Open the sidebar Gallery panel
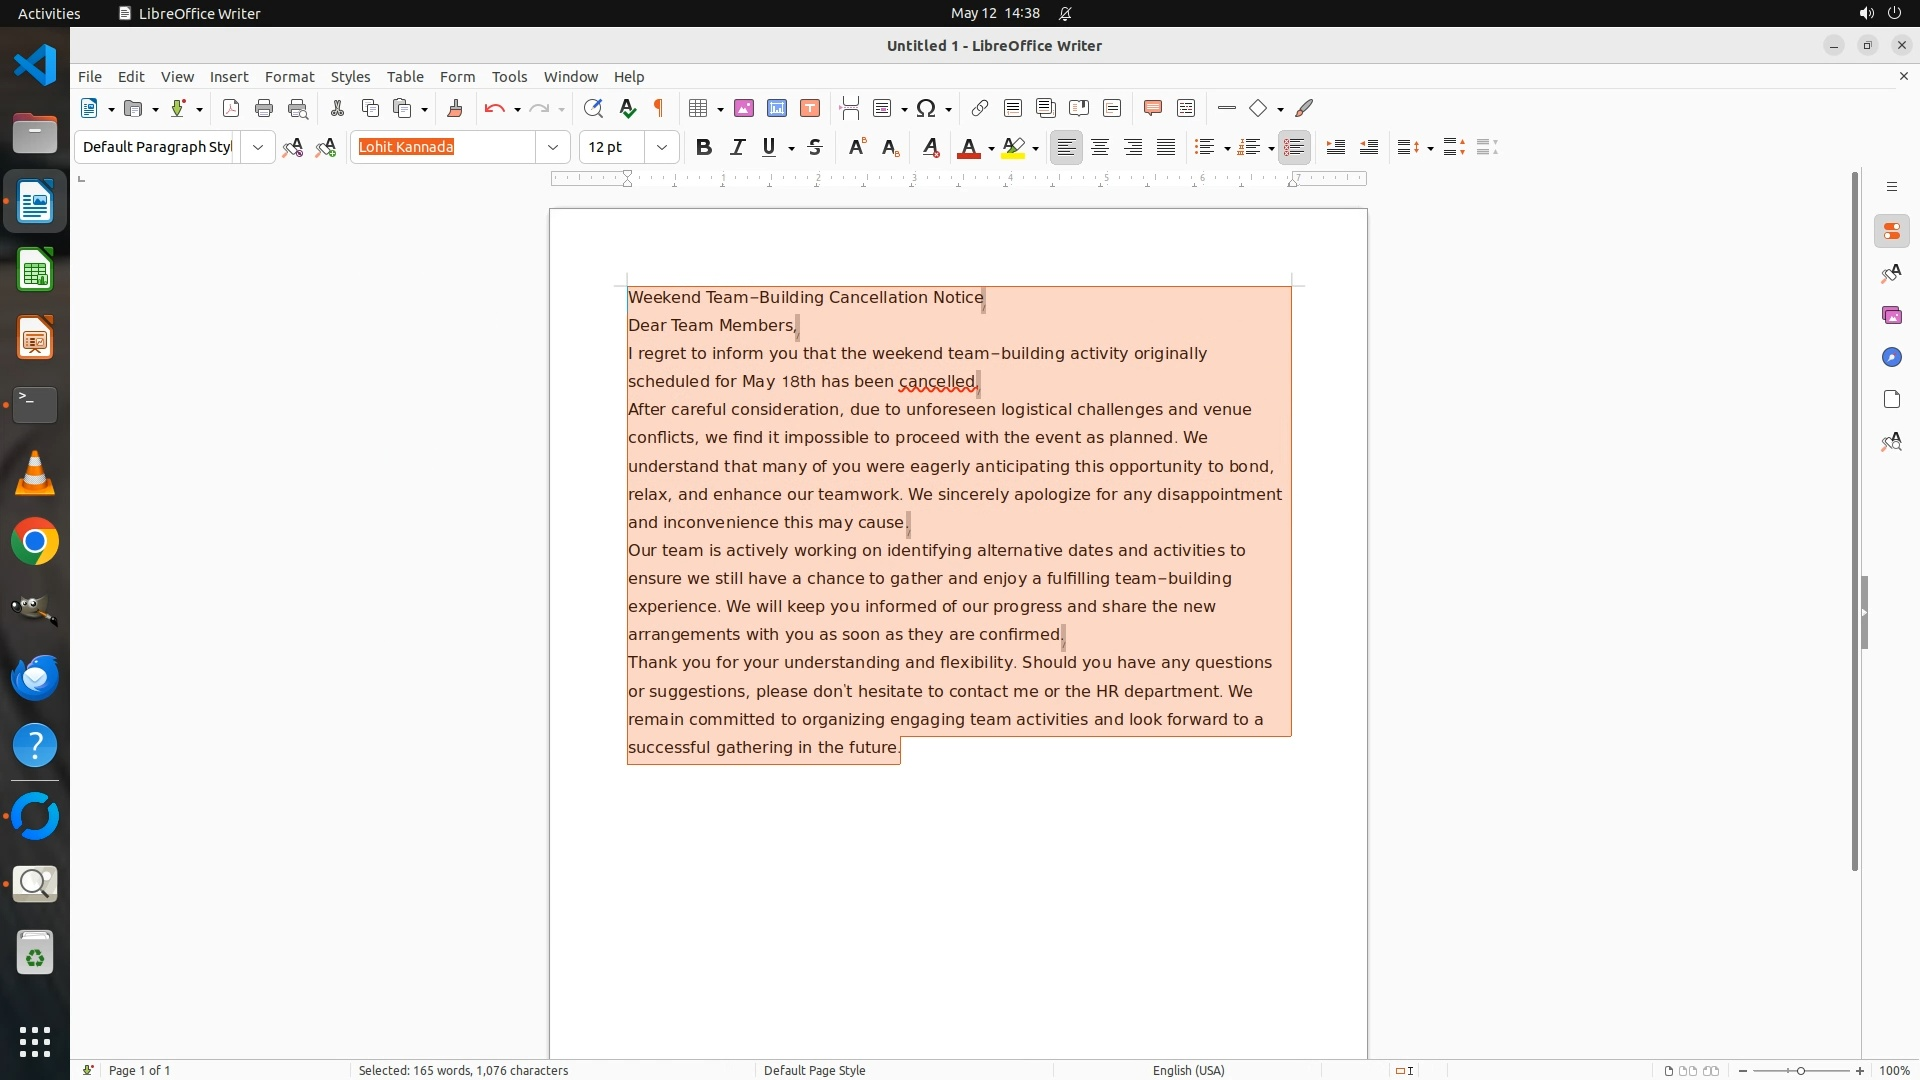The image size is (1920, 1080). [1891, 316]
